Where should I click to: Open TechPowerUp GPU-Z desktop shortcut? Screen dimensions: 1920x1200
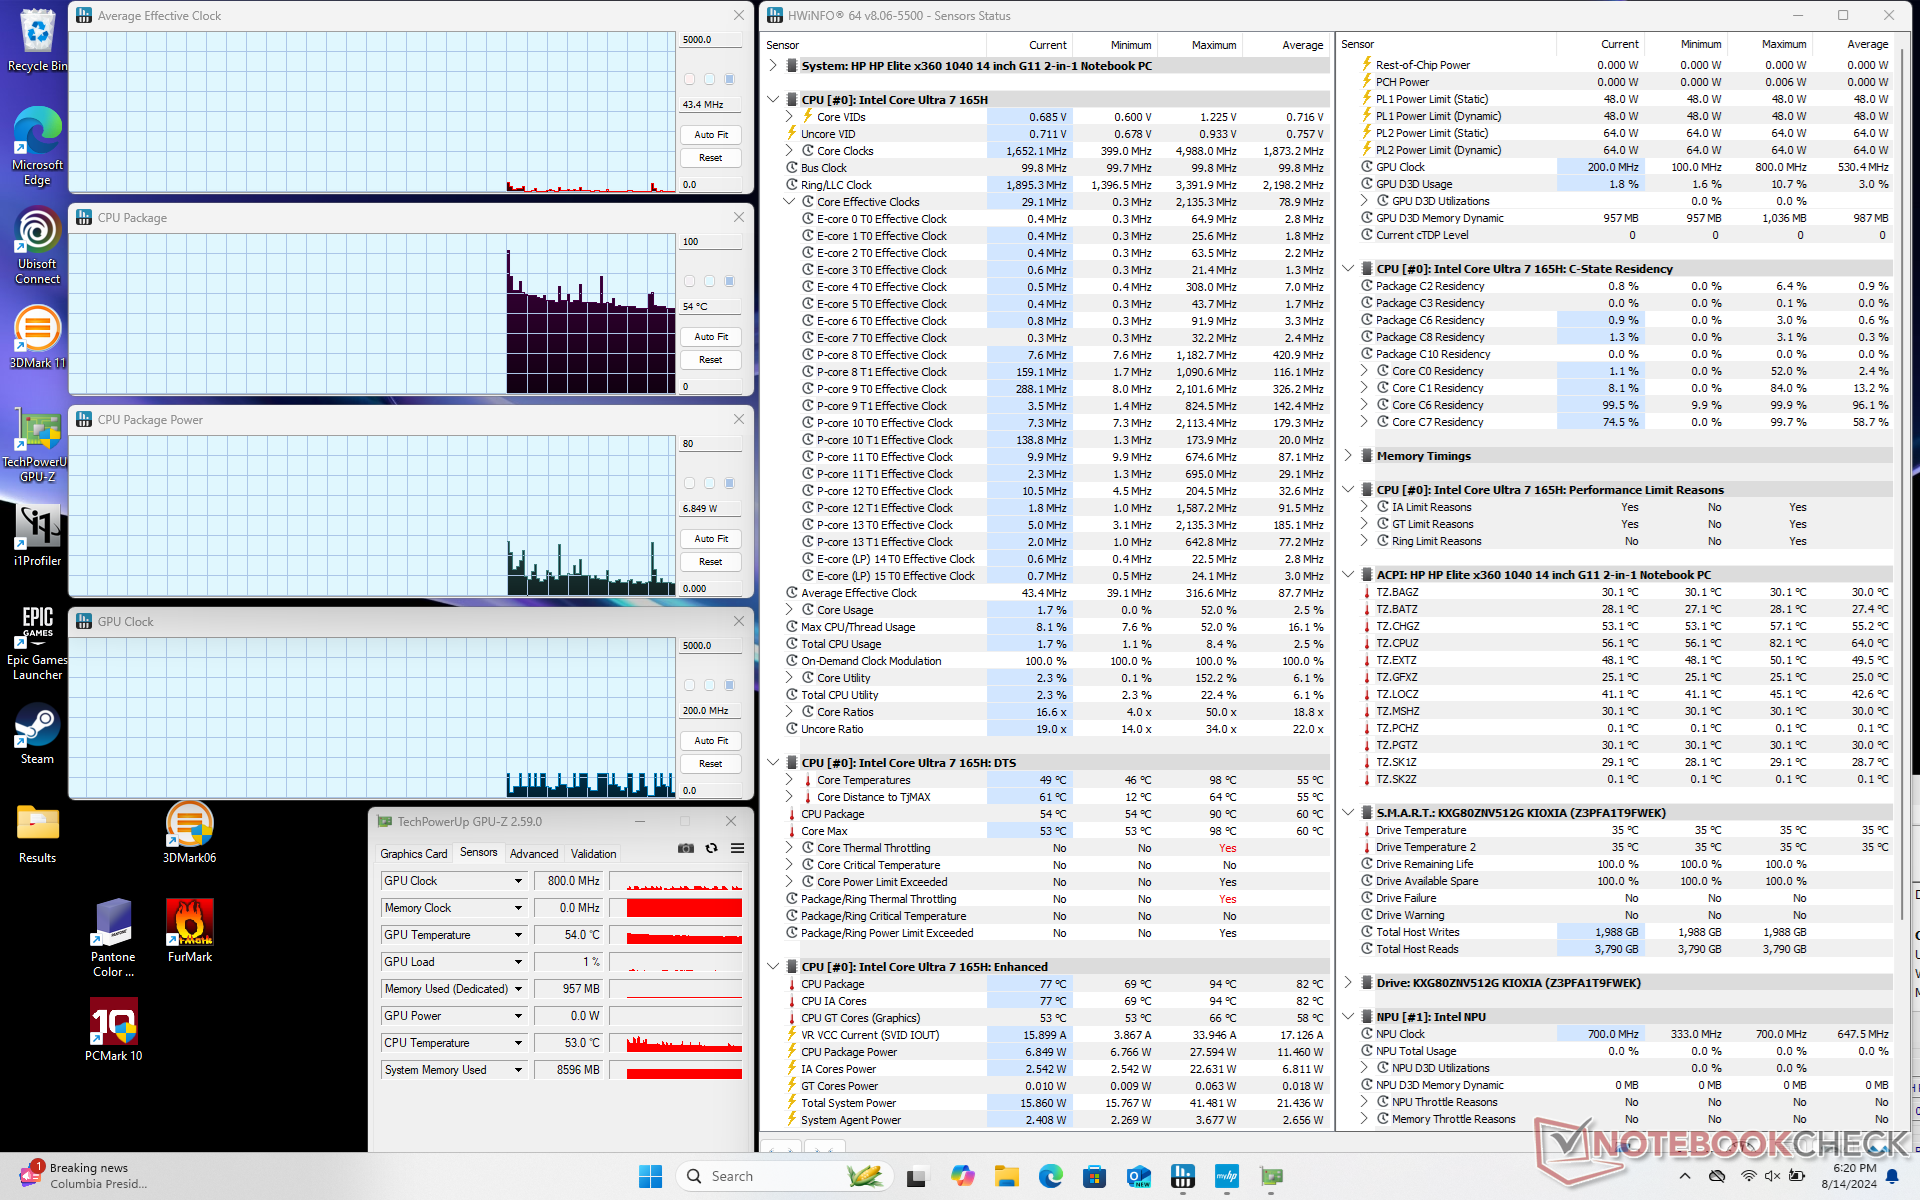37,446
